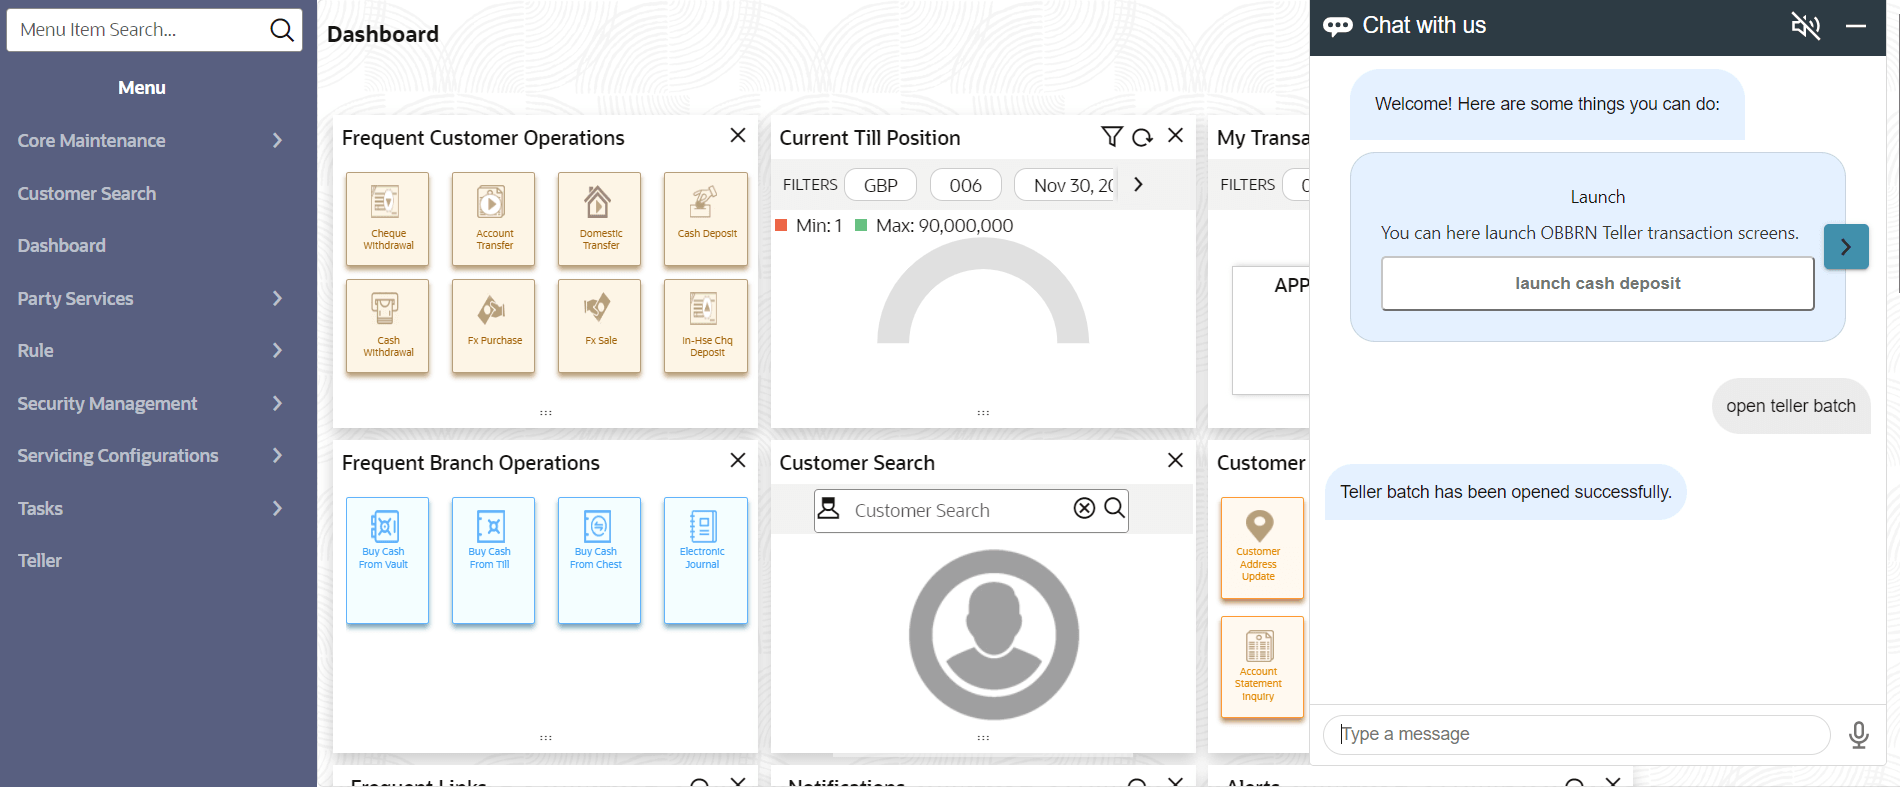Viewport: 1900px width, 787px height.
Task: Click the microphone icon in chat
Action: [x=1859, y=735]
